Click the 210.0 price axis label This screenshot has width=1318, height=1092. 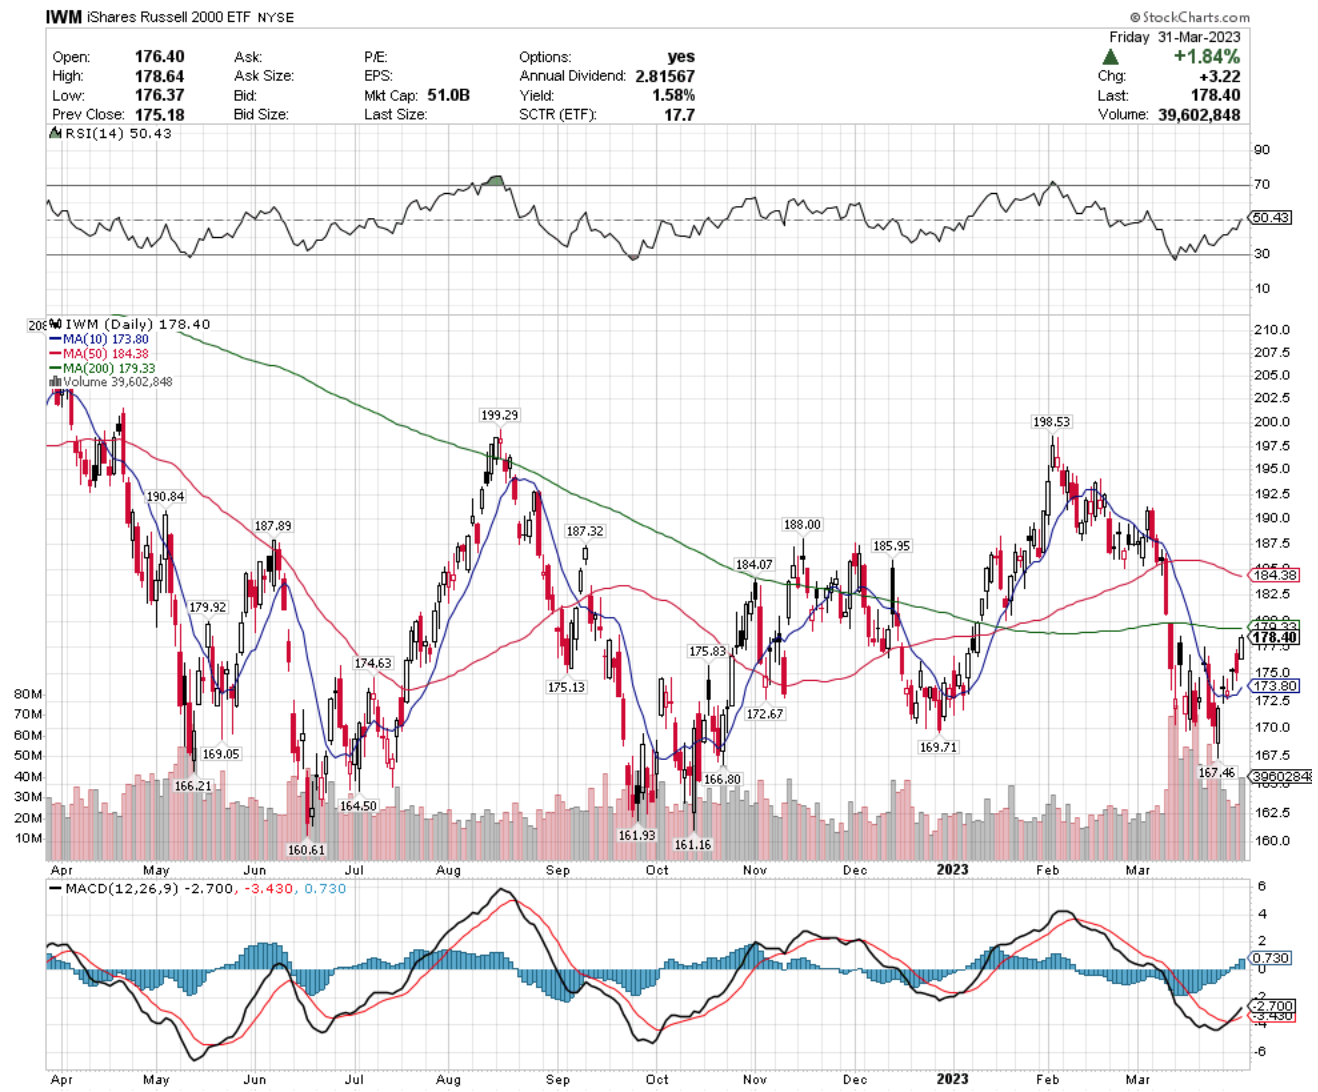coord(1272,330)
